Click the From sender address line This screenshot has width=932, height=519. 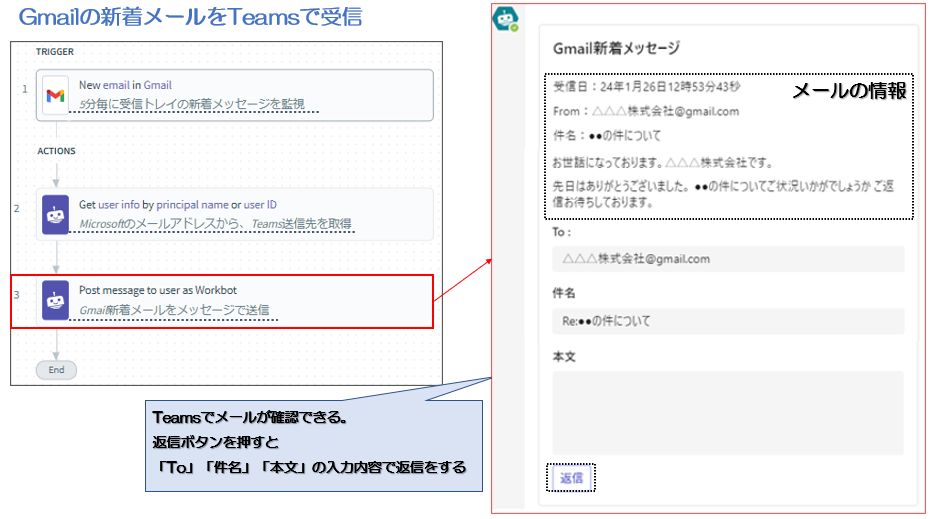(x=646, y=111)
